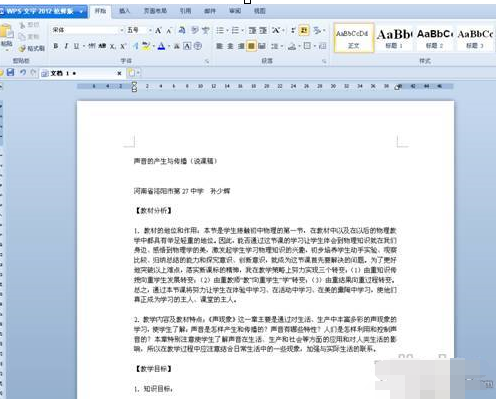Image resolution: width=496 pixels, height=399 pixels.
Task: Click the sort icon in paragraph group
Action: pyautogui.click(x=293, y=31)
